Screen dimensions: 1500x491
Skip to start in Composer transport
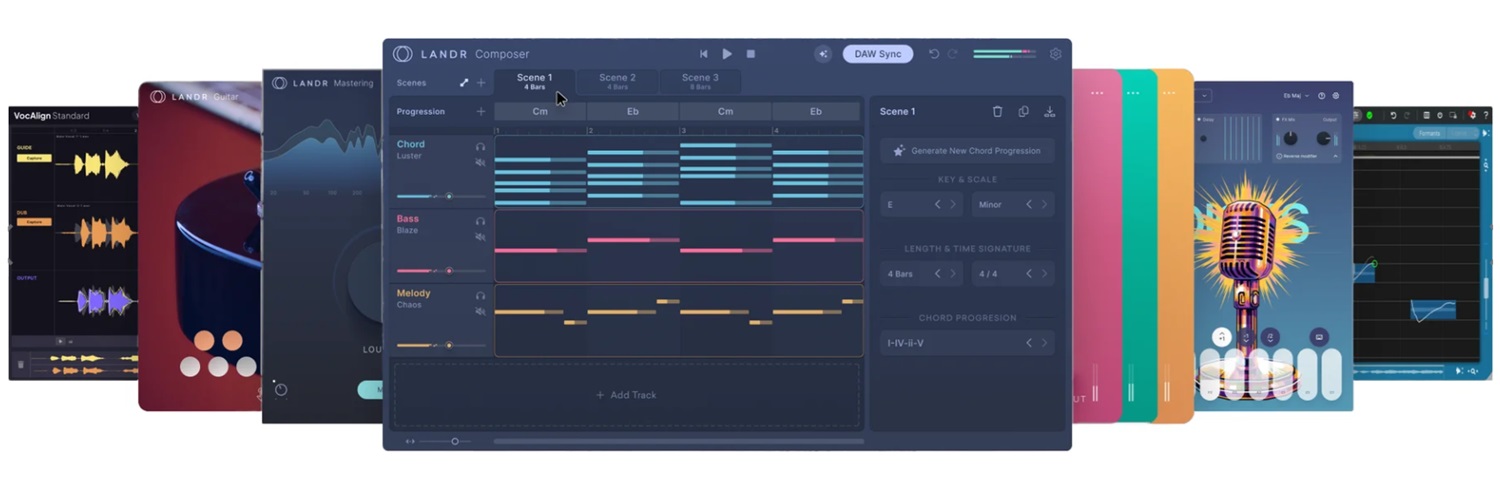[x=703, y=54]
